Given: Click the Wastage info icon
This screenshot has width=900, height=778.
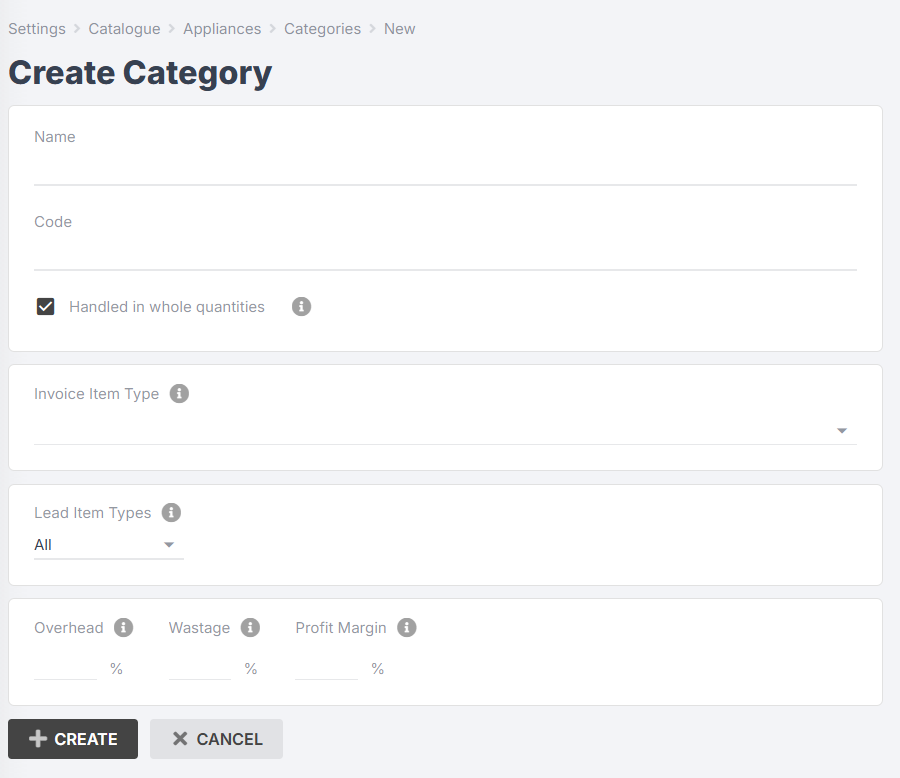Looking at the screenshot, I should 250,628.
